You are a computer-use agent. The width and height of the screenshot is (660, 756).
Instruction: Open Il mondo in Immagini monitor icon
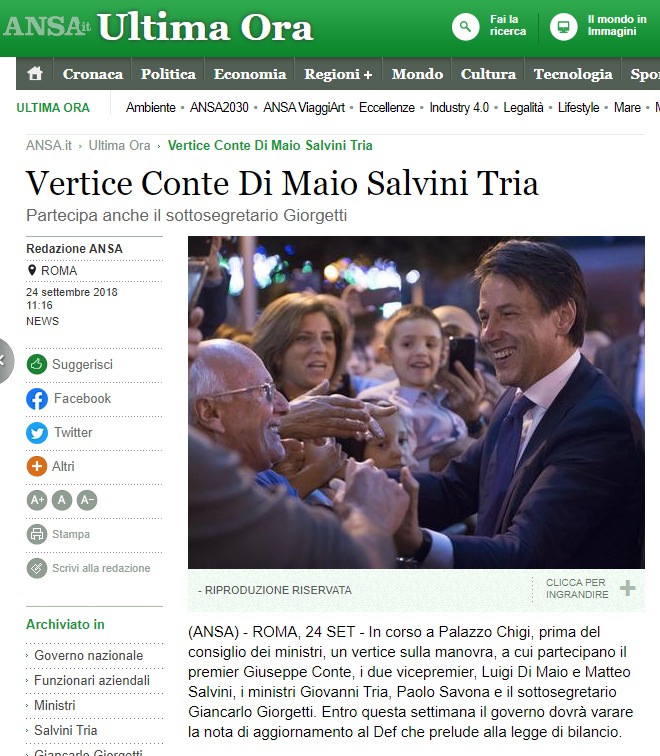(563, 27)
